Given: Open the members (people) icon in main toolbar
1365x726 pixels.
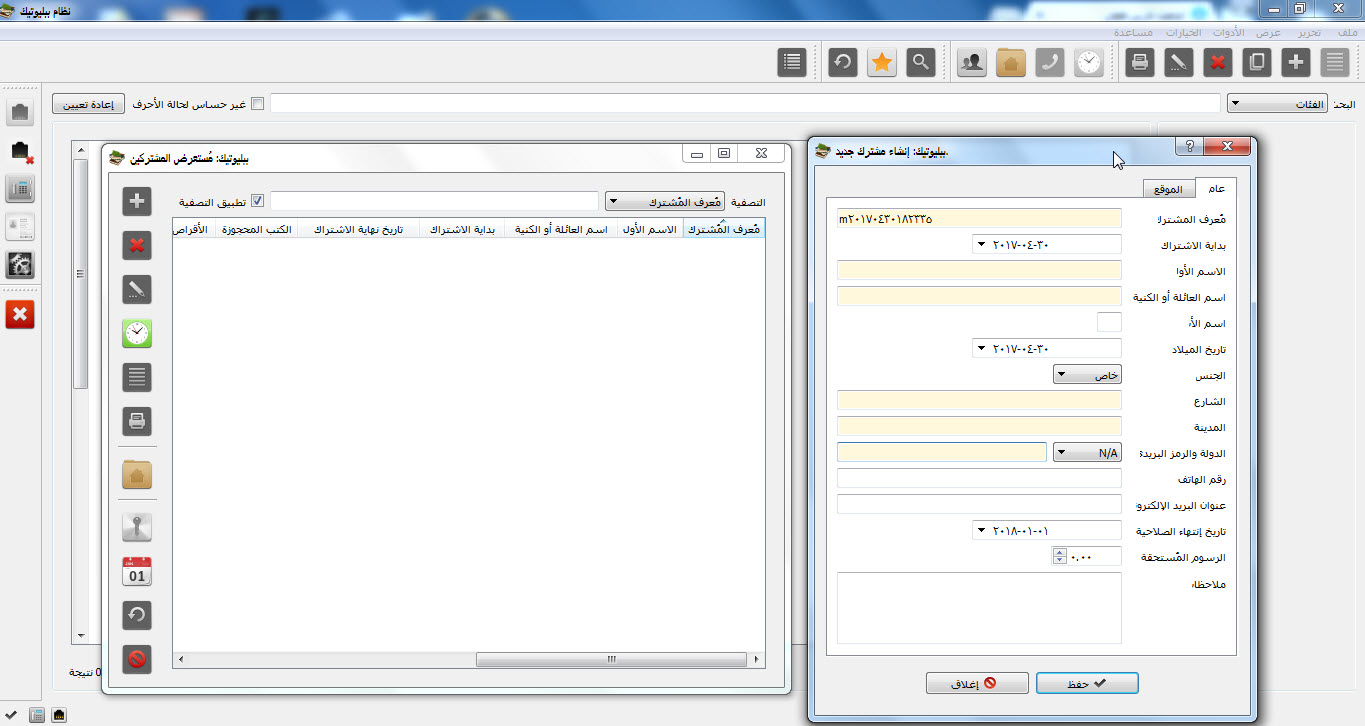Looking at the screenshot, I should click(972, 62).
